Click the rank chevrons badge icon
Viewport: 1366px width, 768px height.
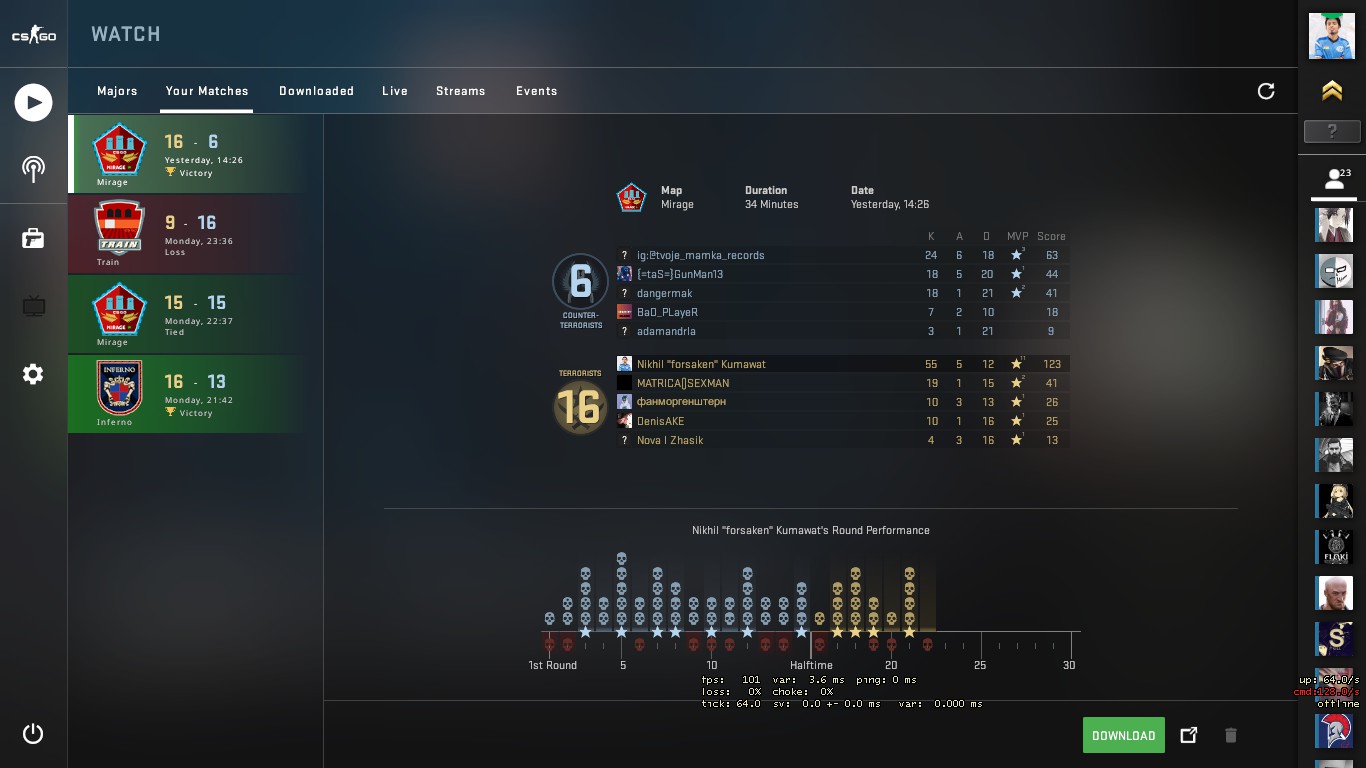(1331, 91)
